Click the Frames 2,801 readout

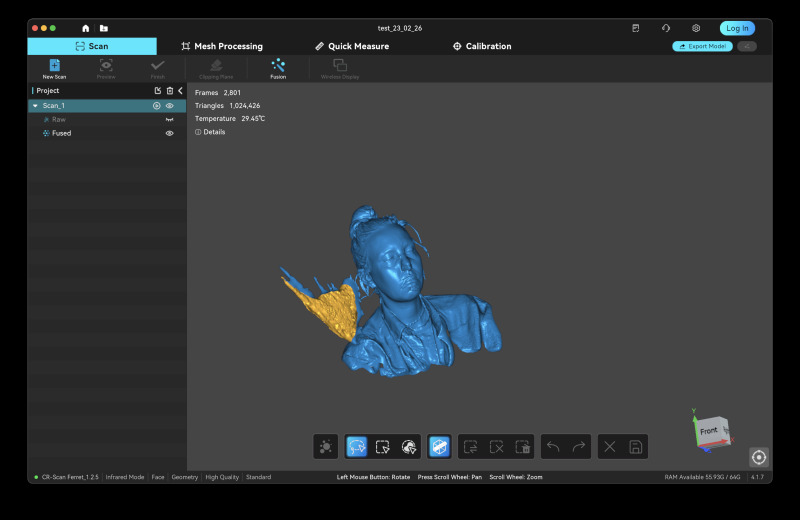pos(217,92)
